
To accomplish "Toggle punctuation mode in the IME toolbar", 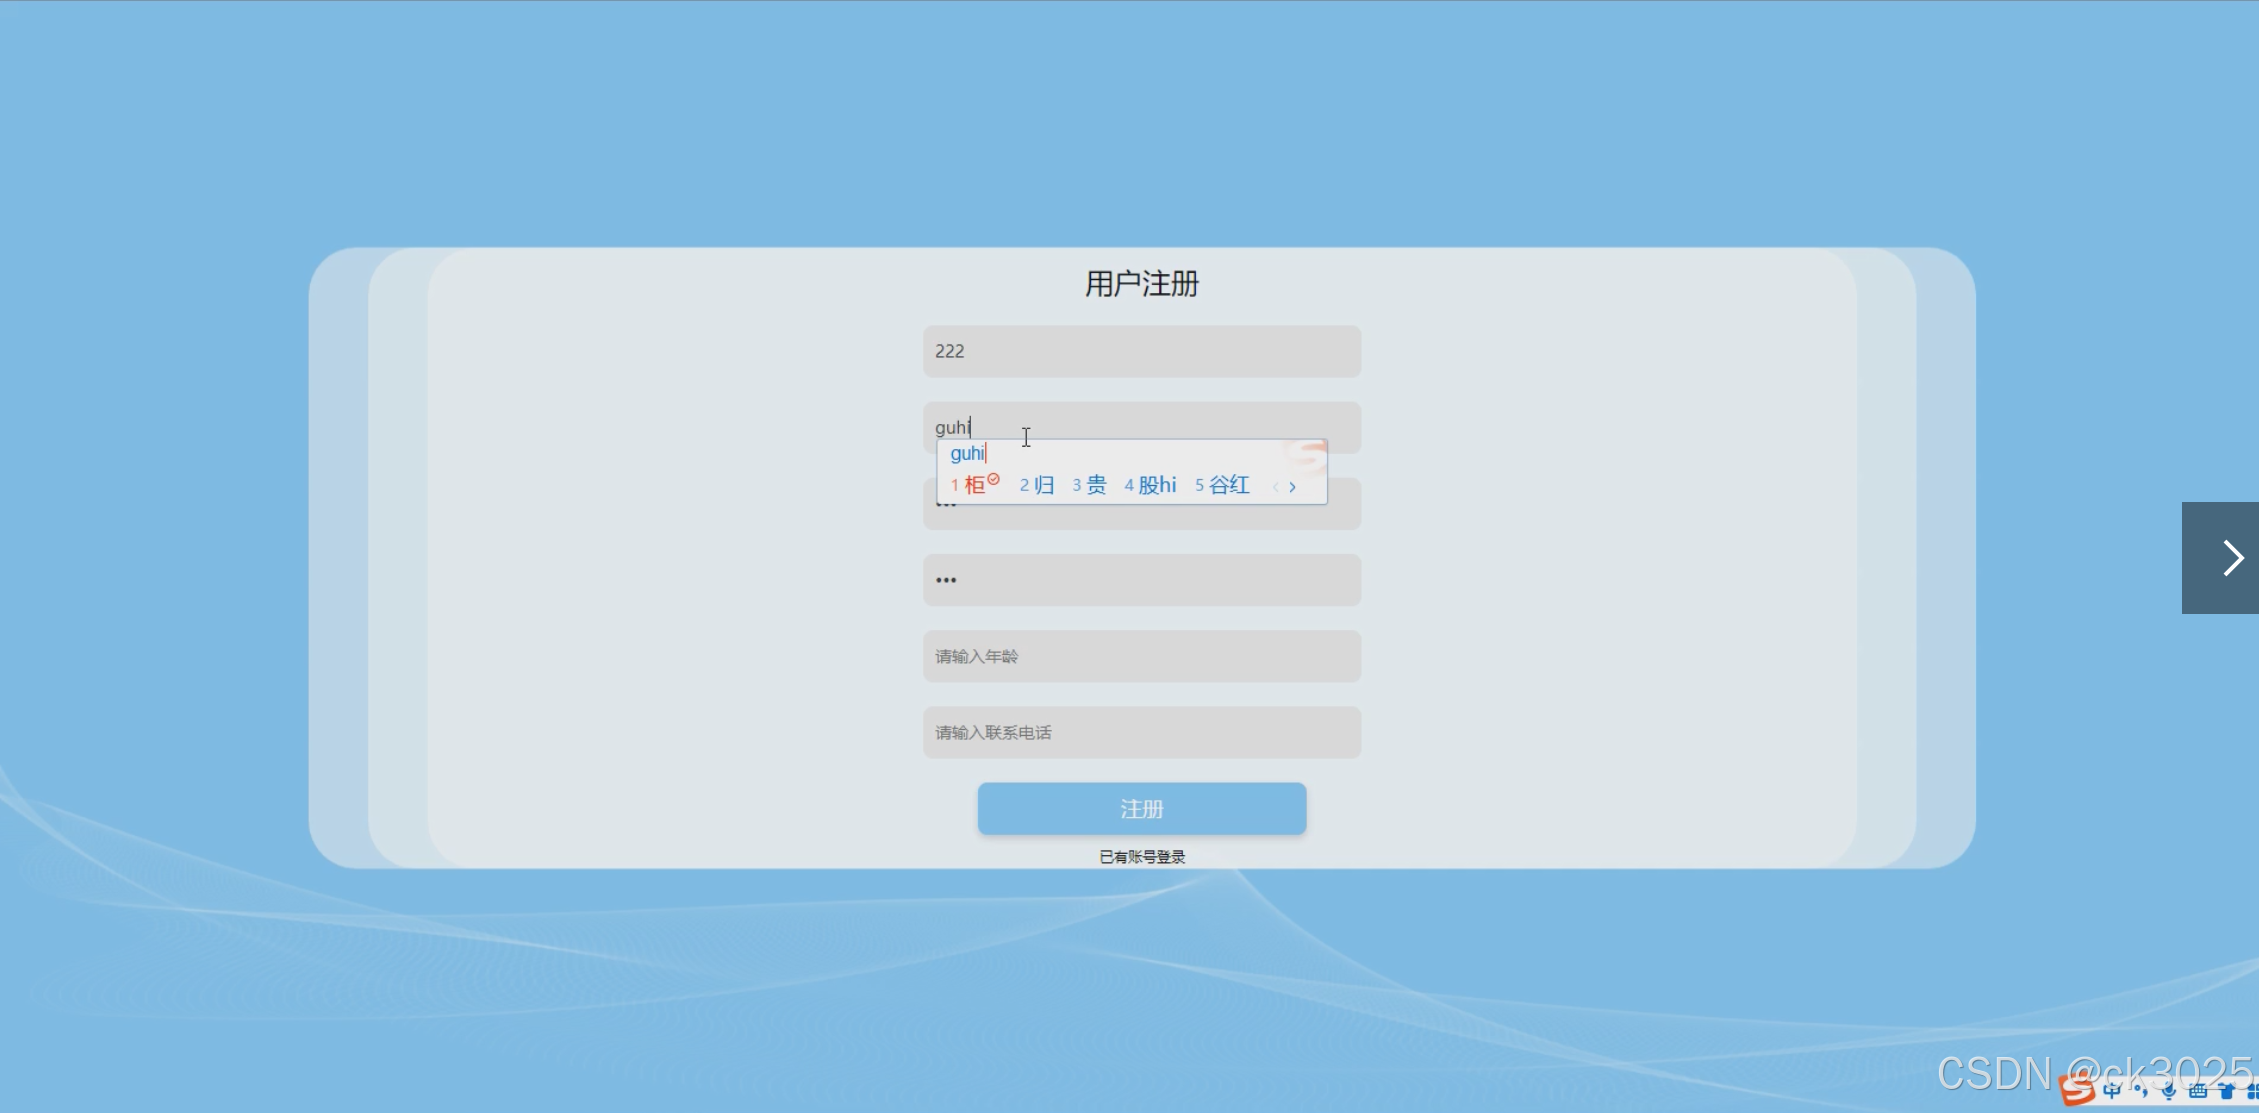I will [2143, 1092].
